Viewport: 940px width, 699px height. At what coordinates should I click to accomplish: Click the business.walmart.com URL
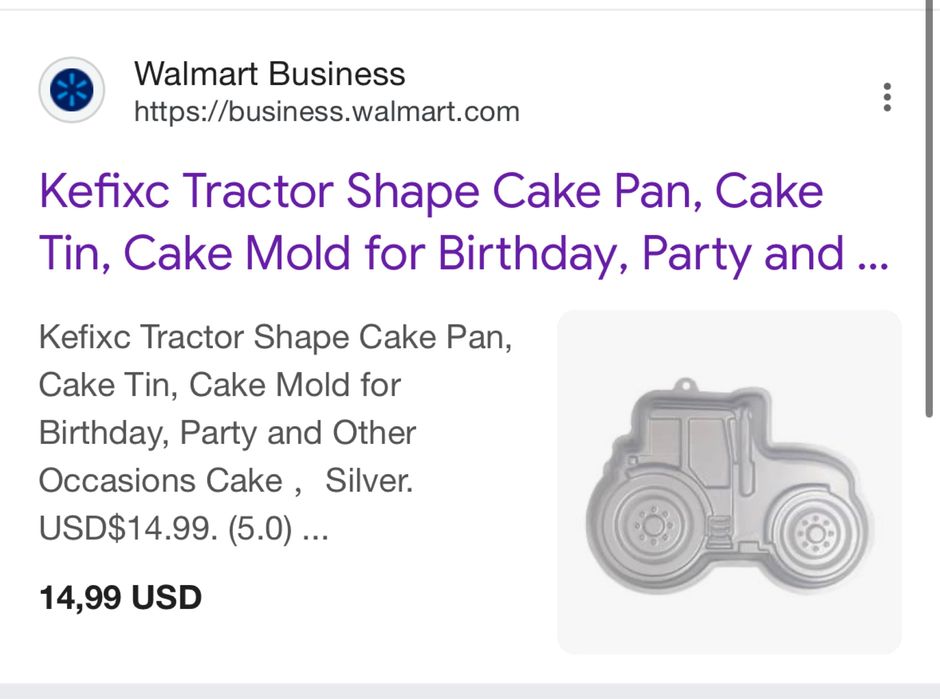tap(326, 112)
